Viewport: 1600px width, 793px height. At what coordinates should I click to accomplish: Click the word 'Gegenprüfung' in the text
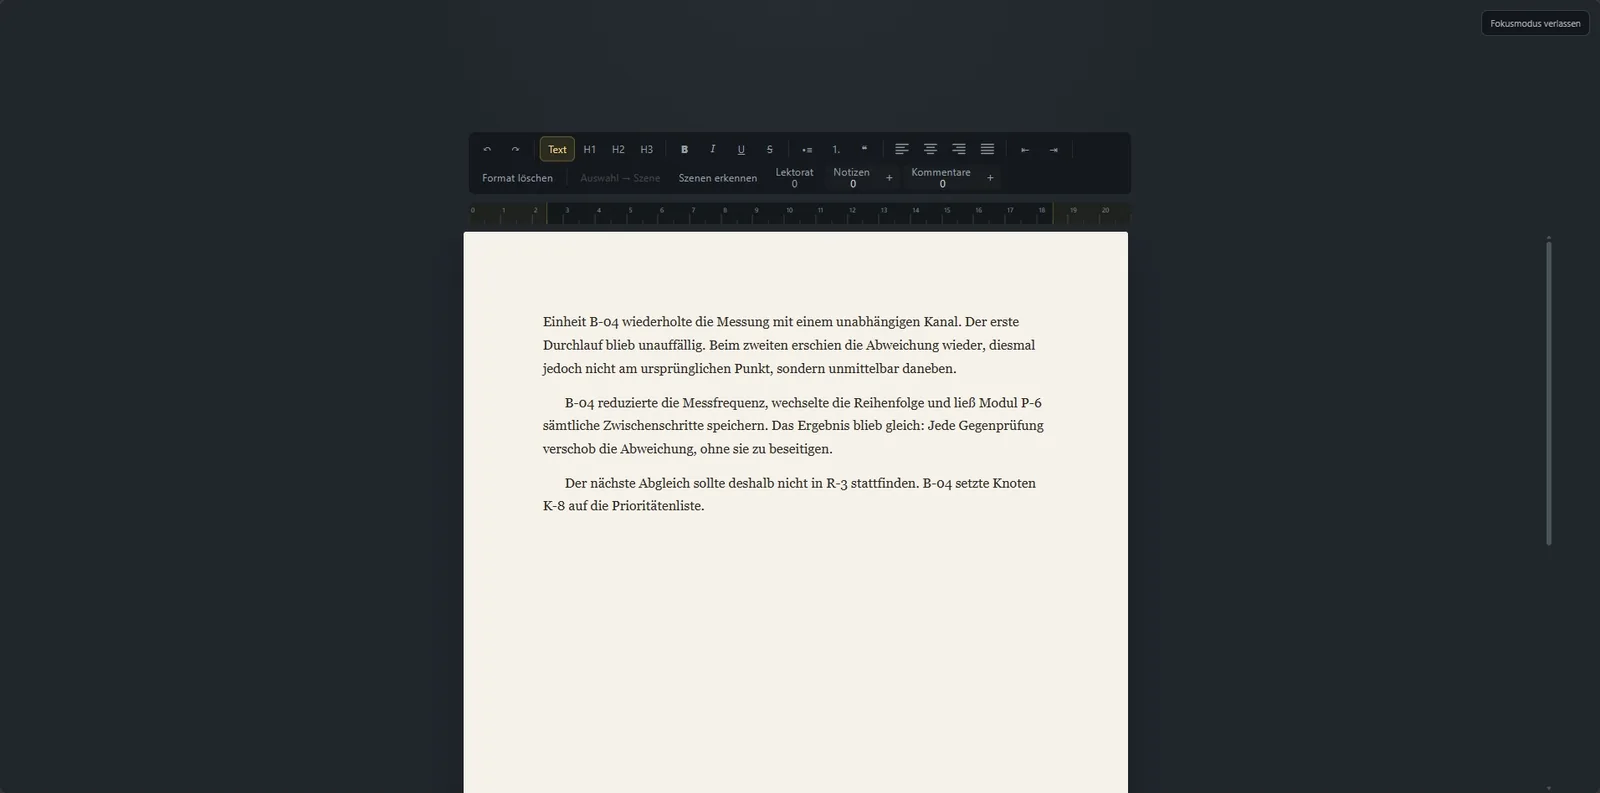coord(1001,426)
